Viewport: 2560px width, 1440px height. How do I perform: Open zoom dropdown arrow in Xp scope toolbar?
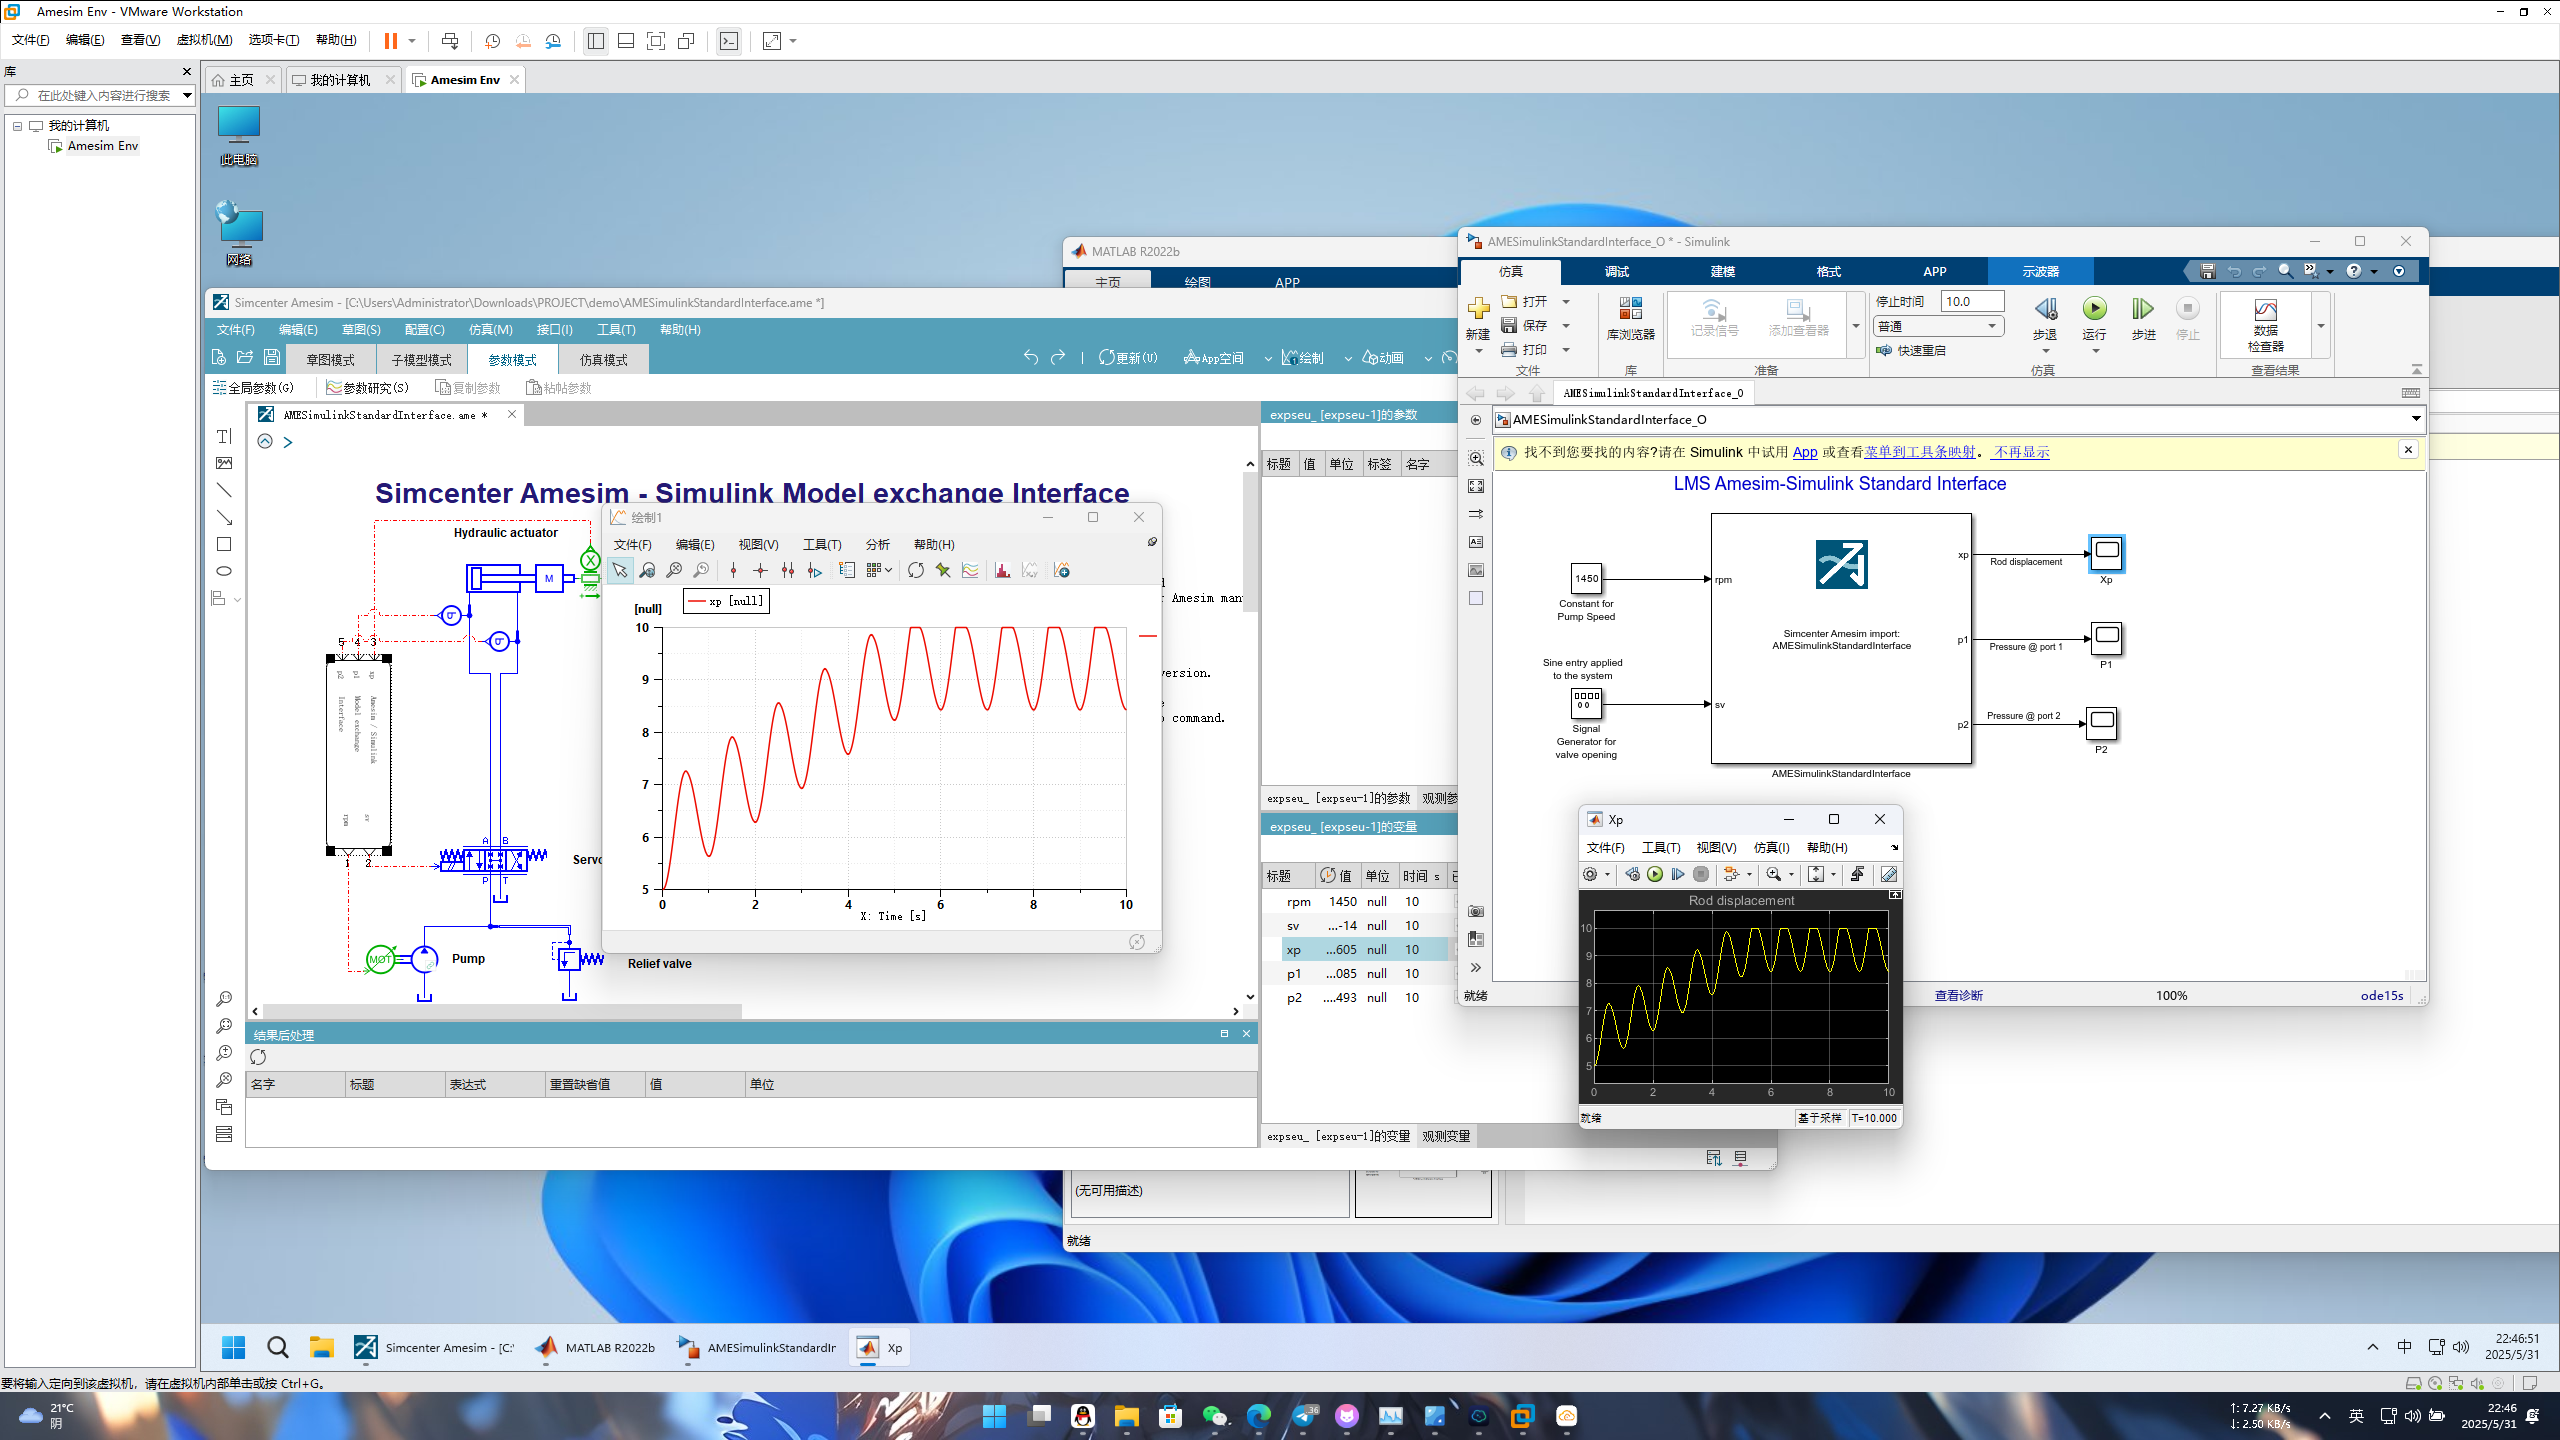pyautogui.click(x=1791, y=874)
